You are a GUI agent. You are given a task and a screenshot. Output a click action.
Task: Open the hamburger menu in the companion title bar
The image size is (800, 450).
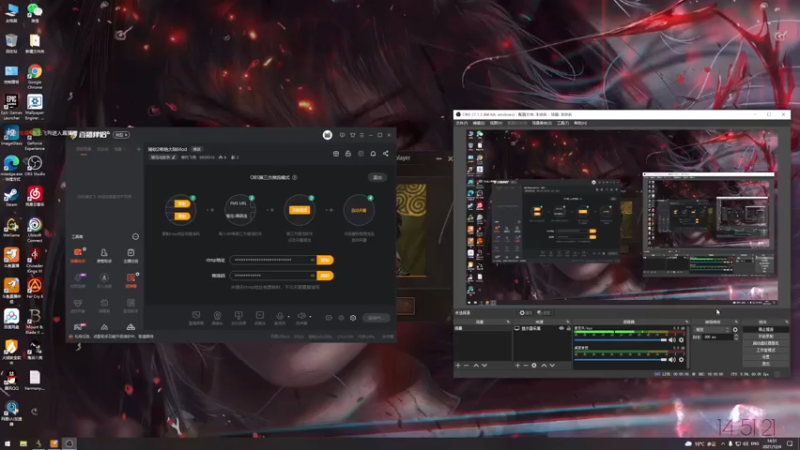362,135
